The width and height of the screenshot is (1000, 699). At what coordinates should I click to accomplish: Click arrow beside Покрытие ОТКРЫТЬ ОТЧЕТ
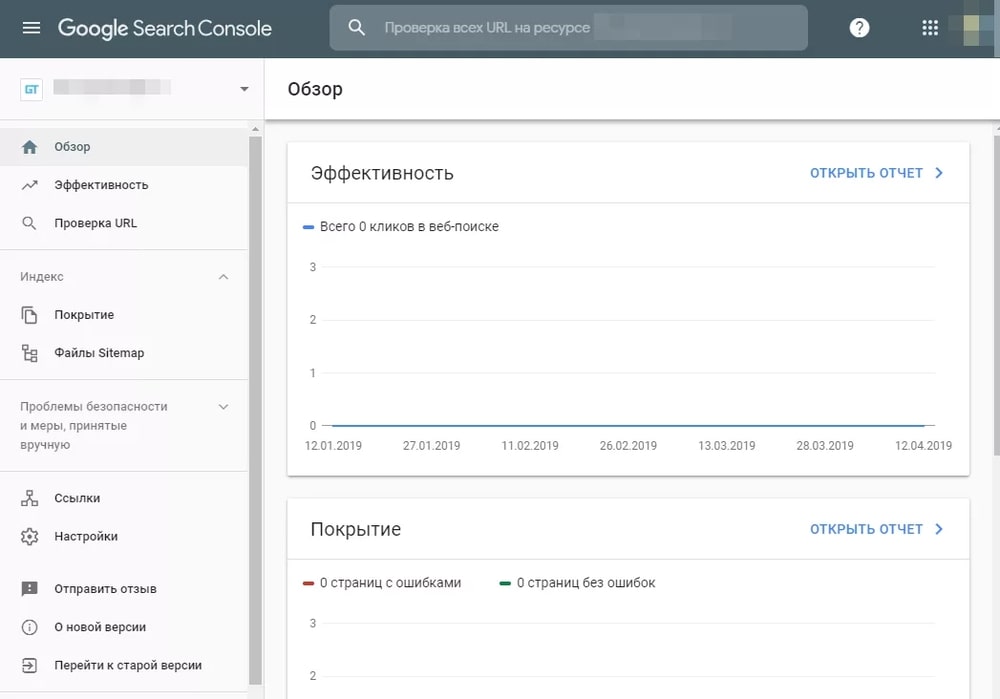click(x=939, y=529)
